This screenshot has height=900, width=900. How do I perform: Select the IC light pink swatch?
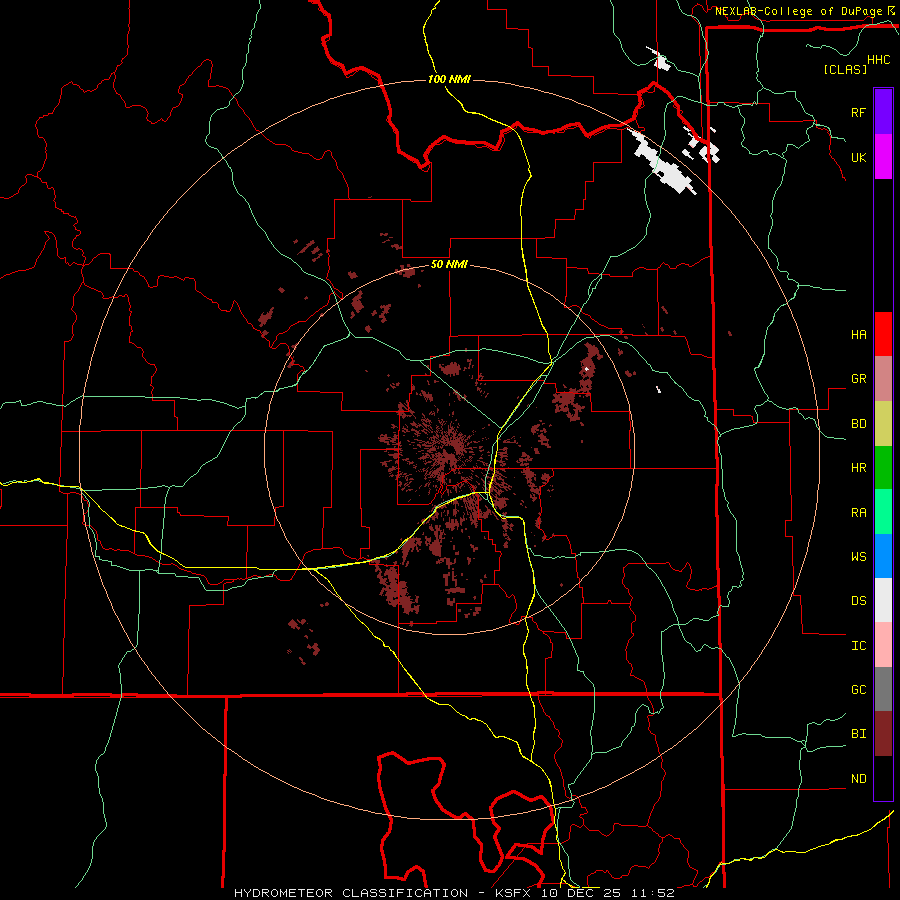pos(883,645)
